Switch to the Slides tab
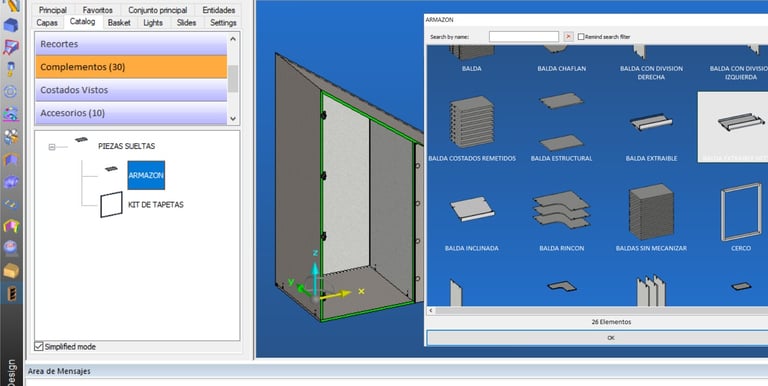 click(x=186, y=23)
